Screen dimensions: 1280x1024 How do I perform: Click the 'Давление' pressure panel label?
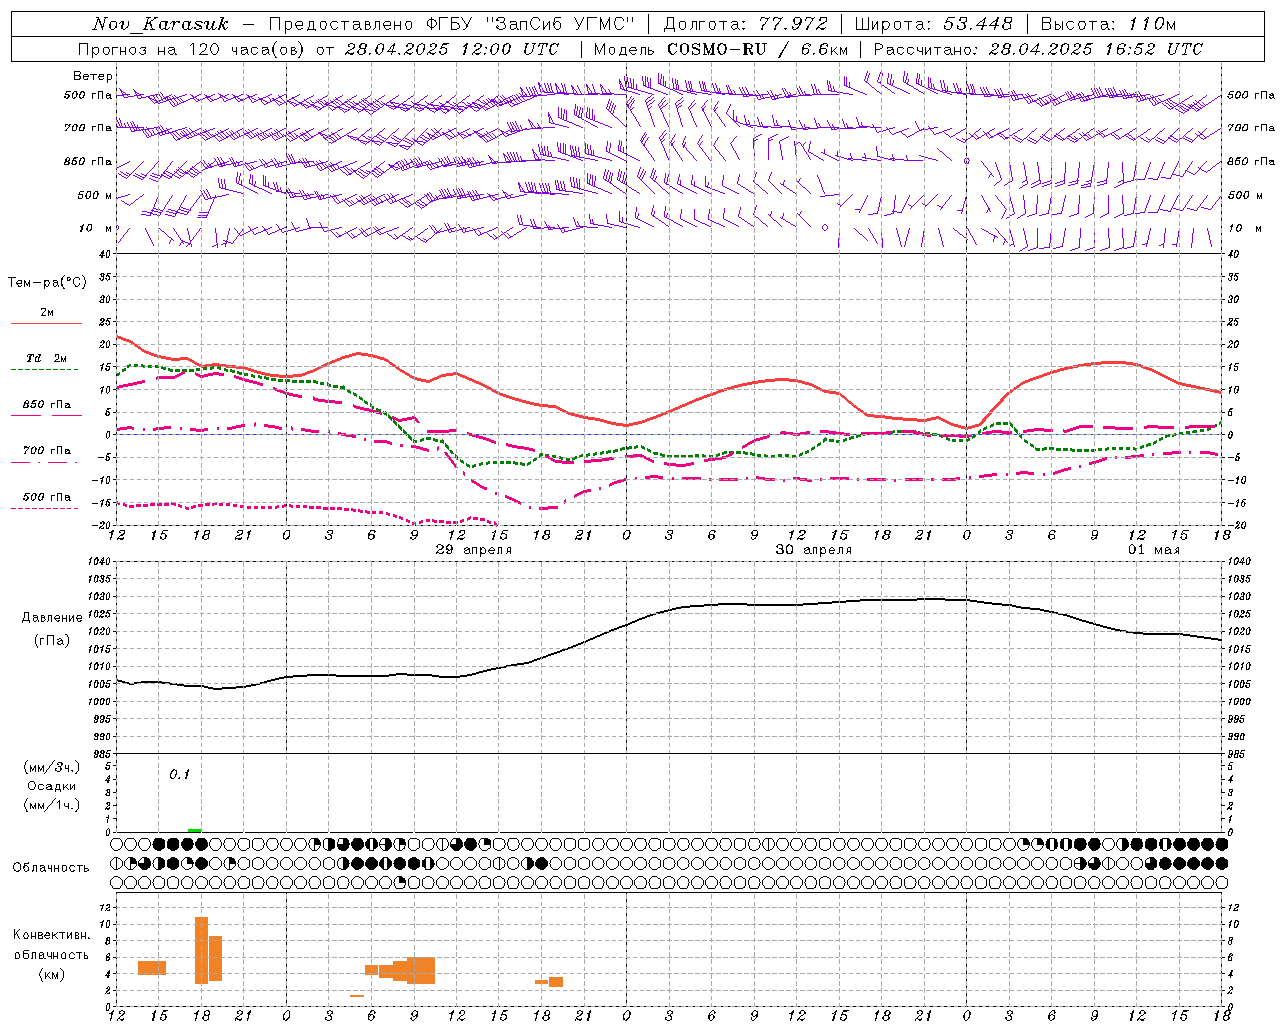click(52, 618)
